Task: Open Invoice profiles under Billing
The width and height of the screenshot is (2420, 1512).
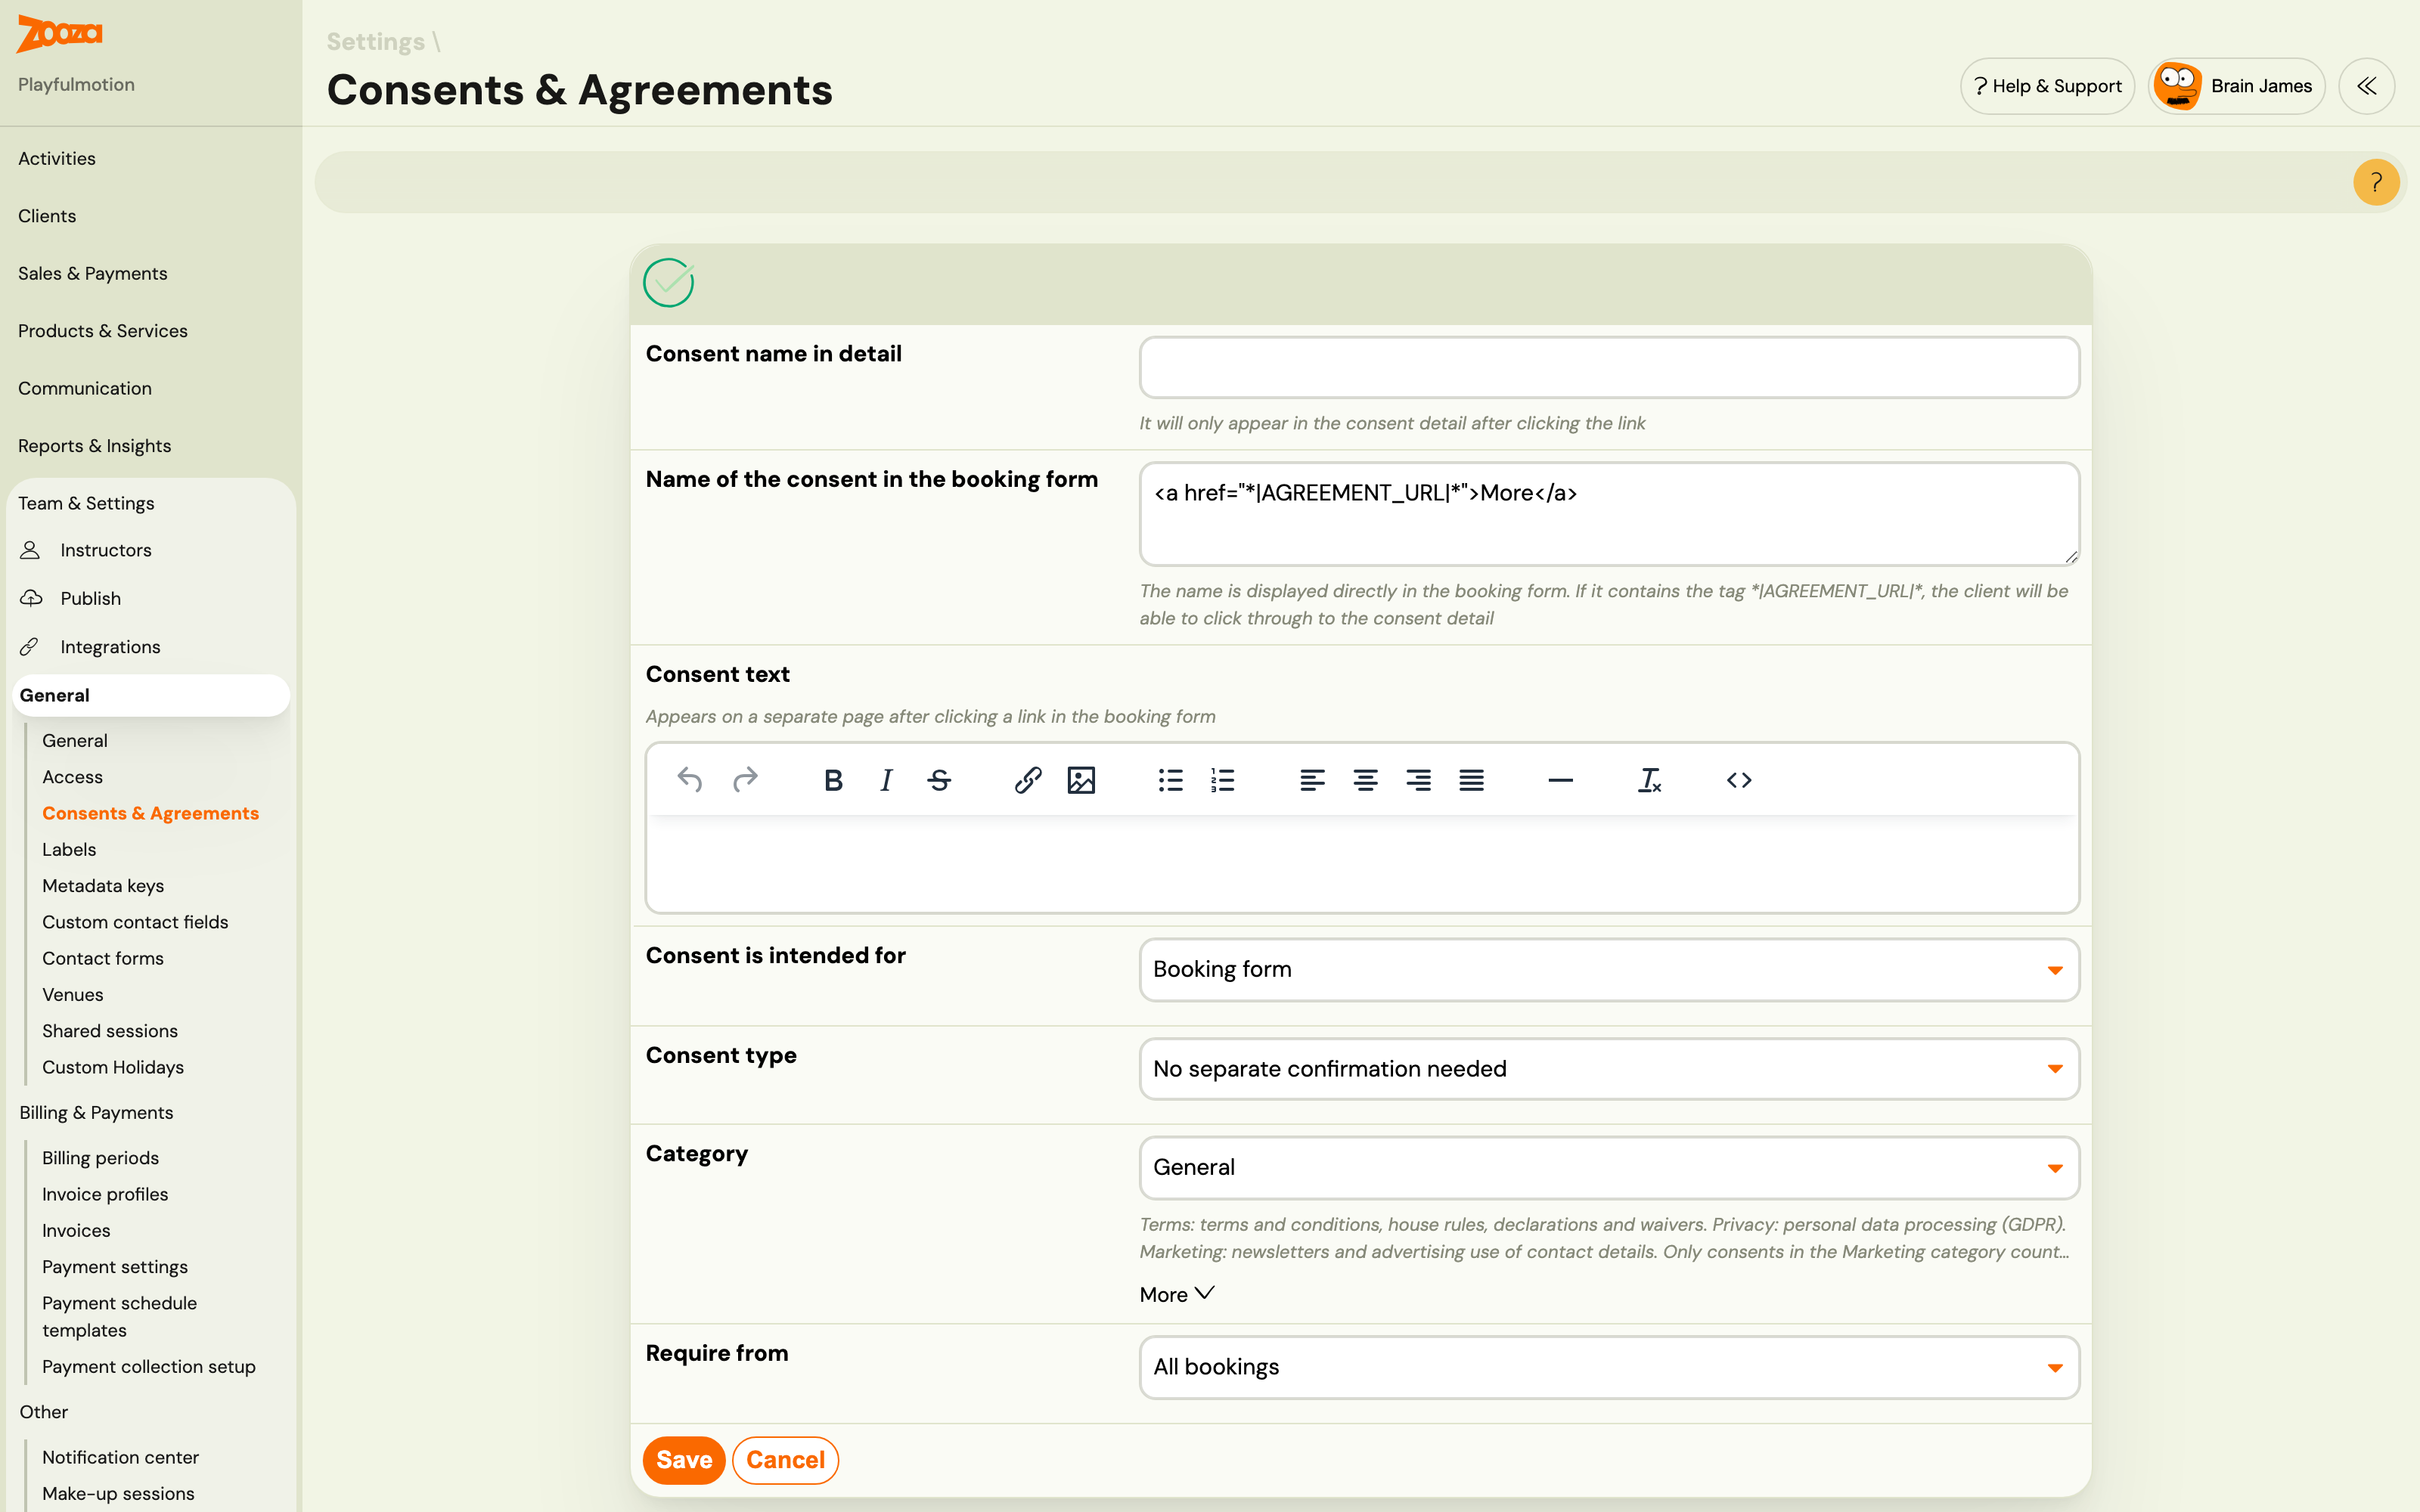Action: click(105, 1194)
